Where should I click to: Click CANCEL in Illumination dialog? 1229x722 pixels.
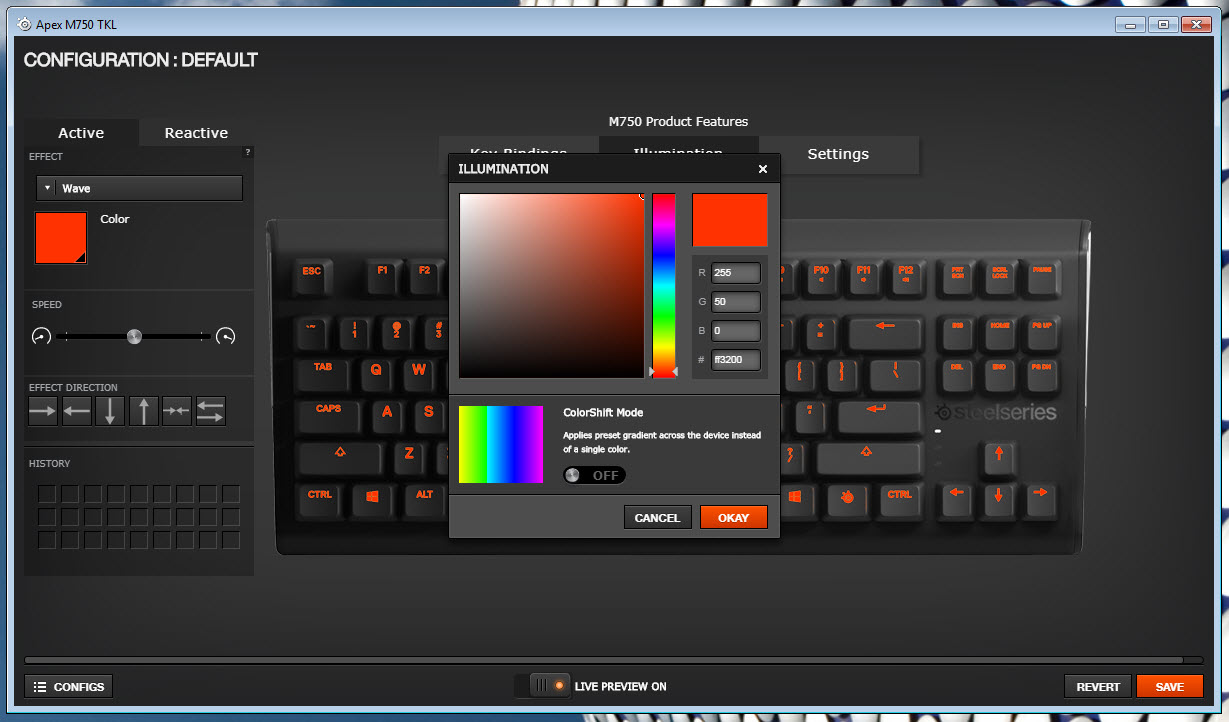[x=657, y=518]
